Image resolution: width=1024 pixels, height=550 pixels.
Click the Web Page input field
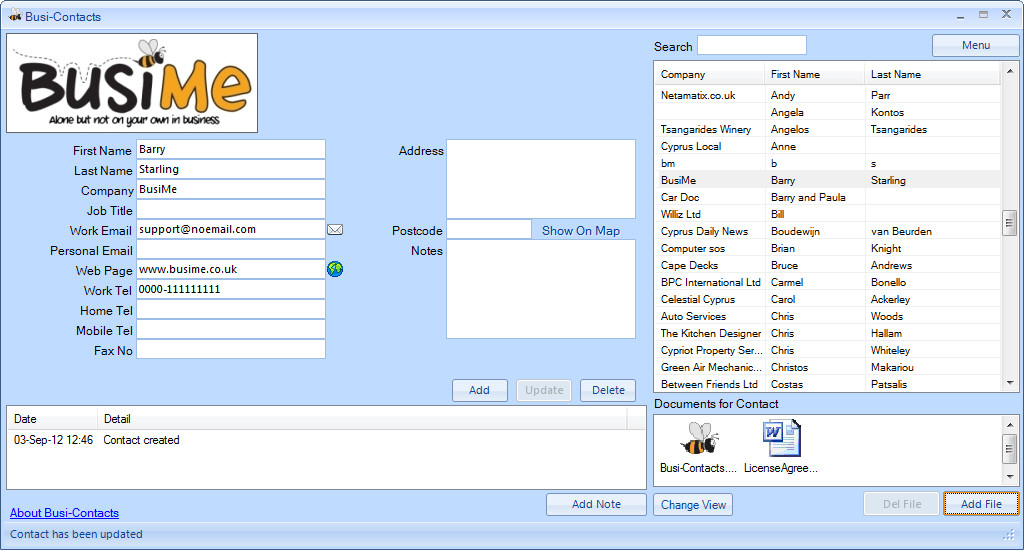pos(231,269)
